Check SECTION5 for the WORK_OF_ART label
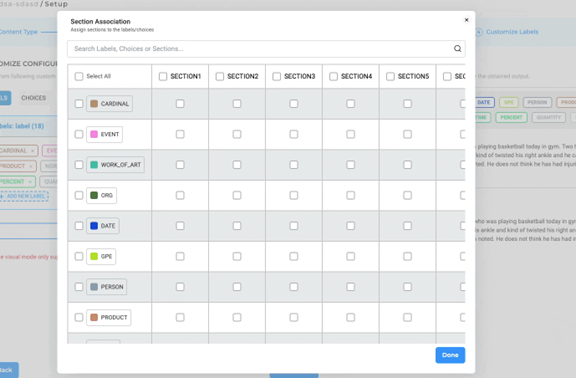The height and width of the screenshot is (378, 576). 407,165
